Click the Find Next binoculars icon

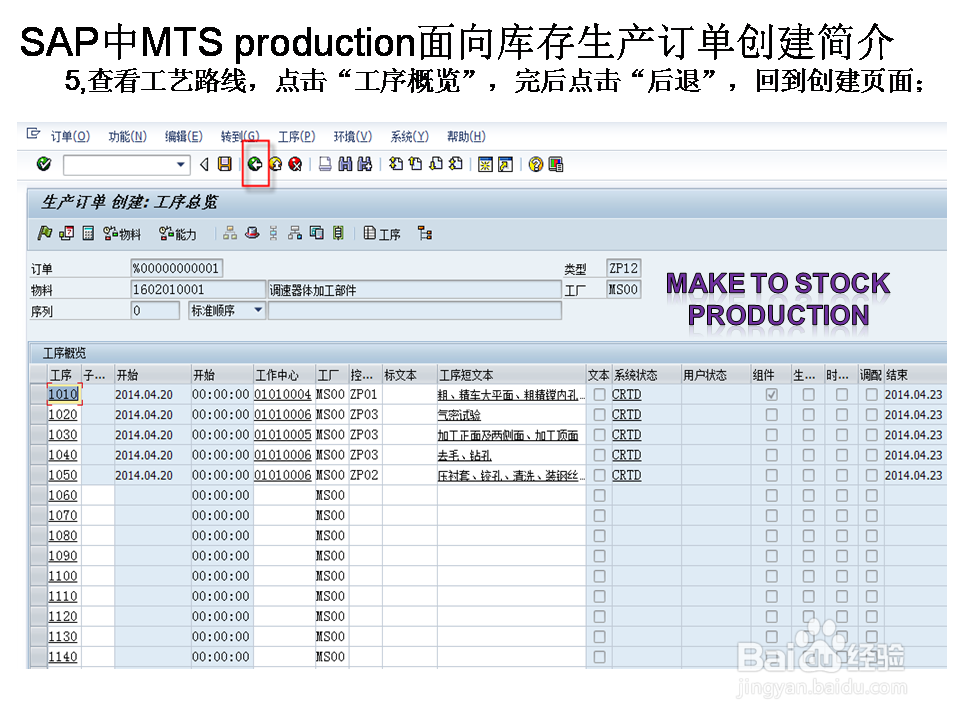coord(365,164)
